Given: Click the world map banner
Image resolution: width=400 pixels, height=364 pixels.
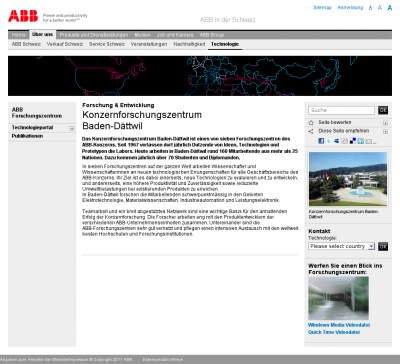Looking at the screenshot, I should [200, 76].
